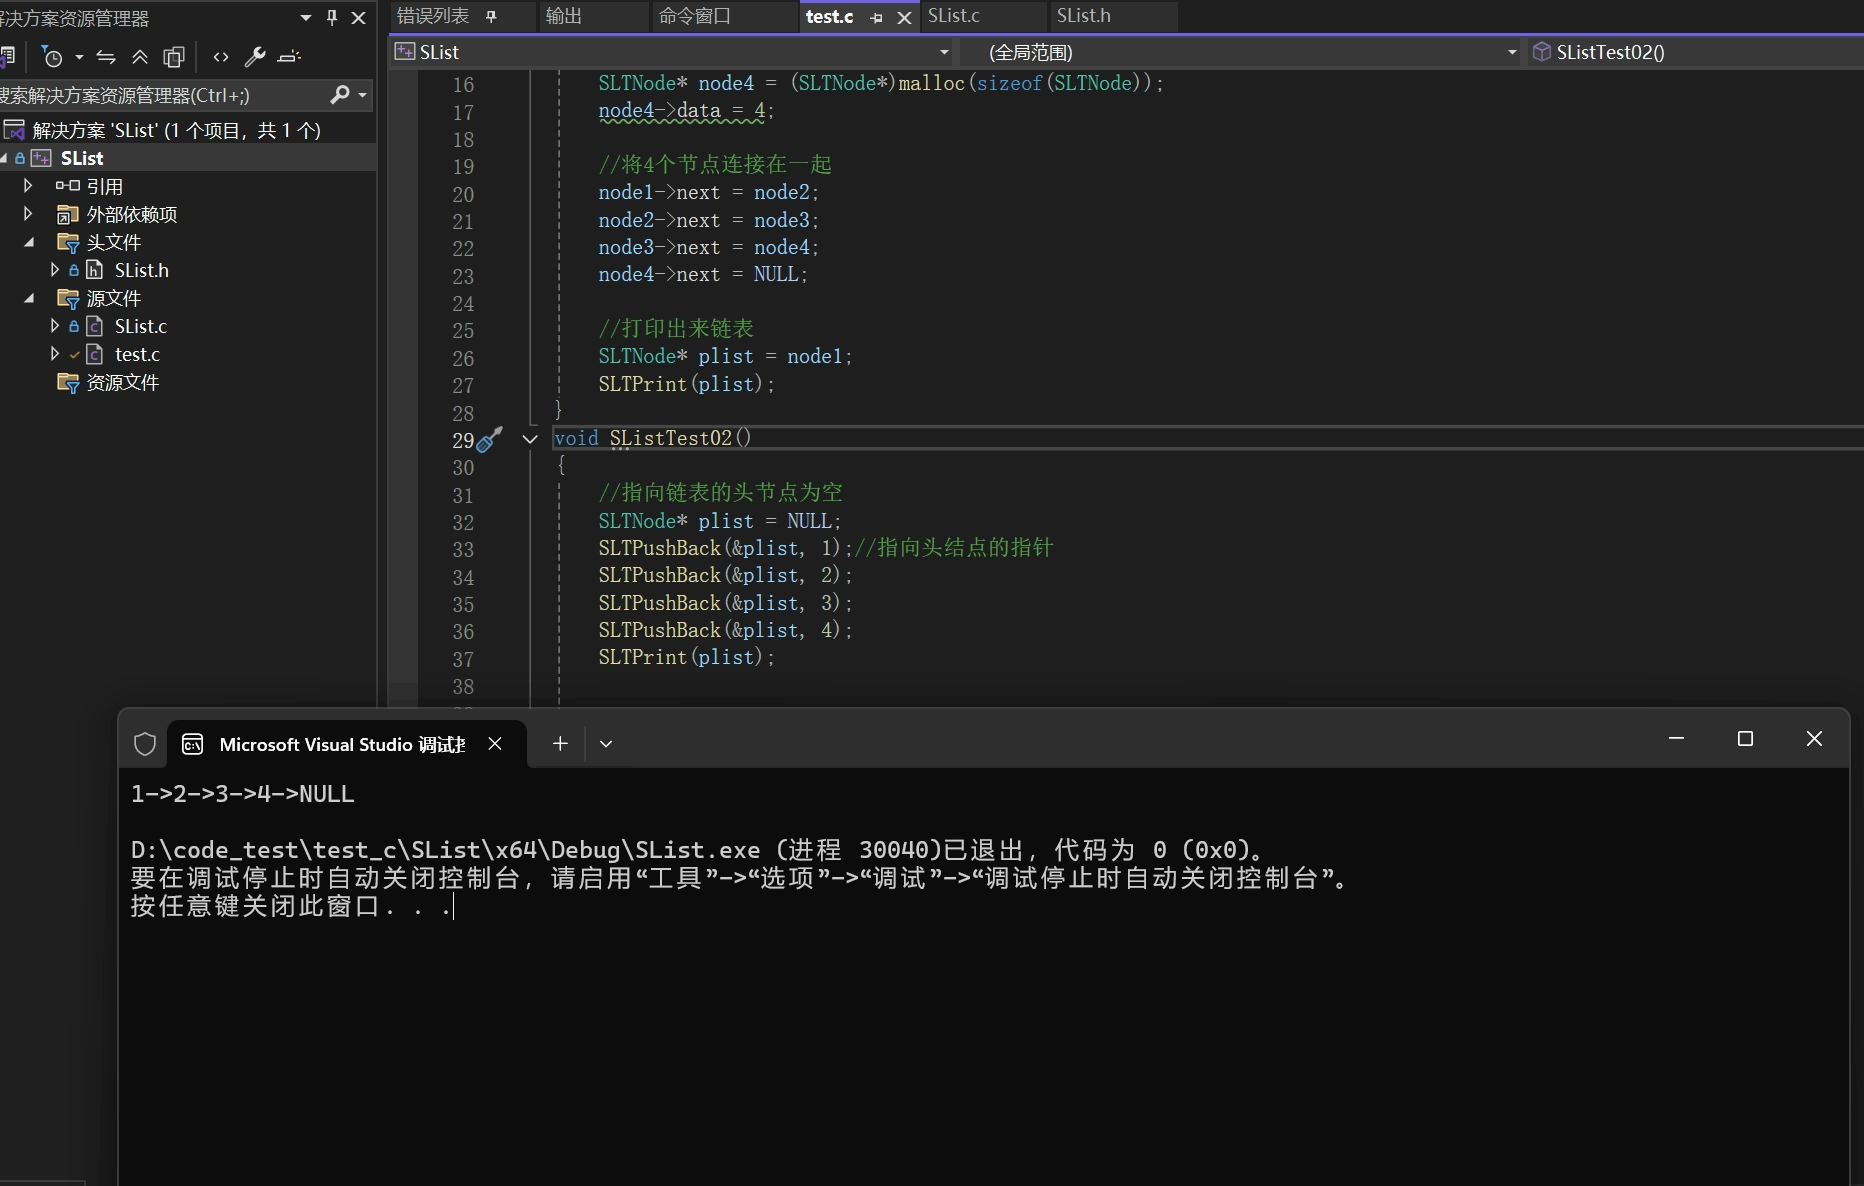The height and width of the screenshot is (1186, 1864).
Task: Expand the 外部依赖项 node
Action: point(28,214)
